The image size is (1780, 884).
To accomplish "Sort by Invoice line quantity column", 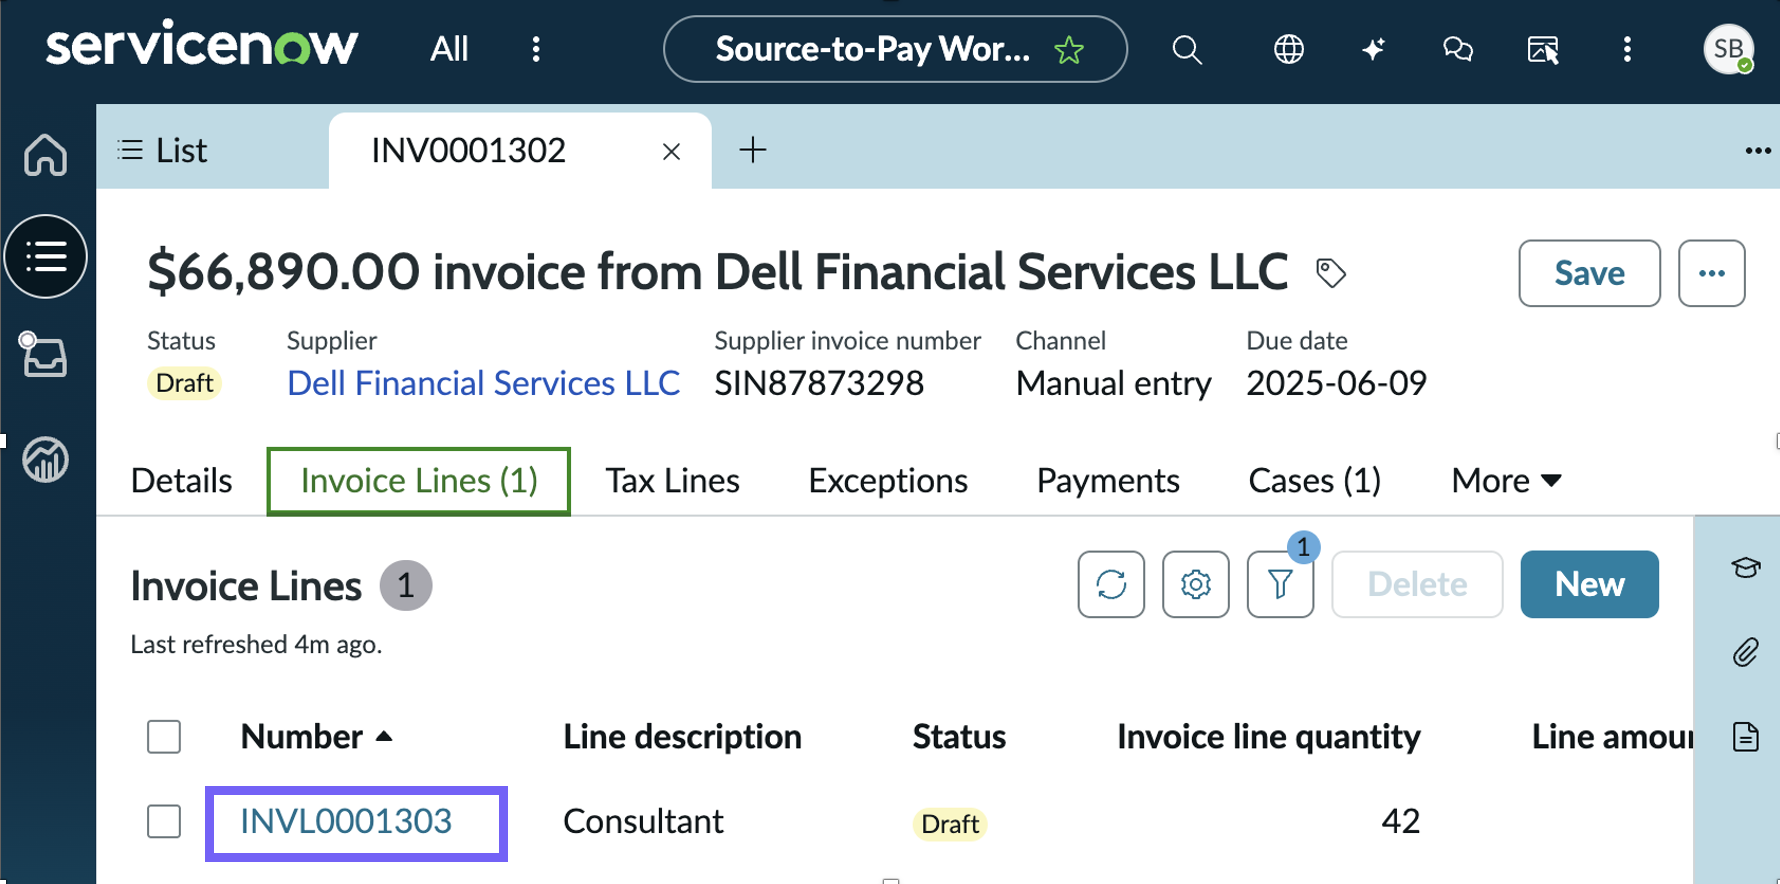I will point(1268,737).
